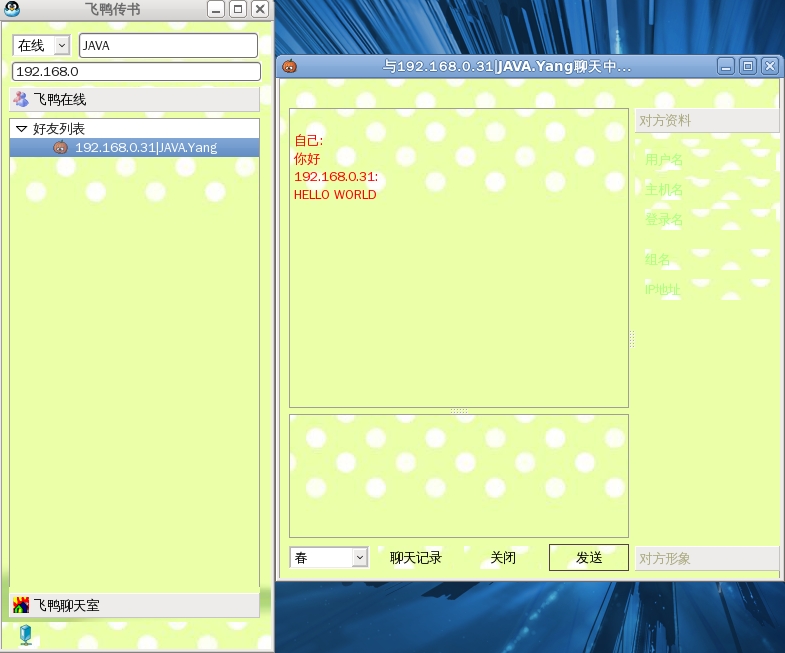Click the vertical splitter handle beside the profile panel
The image size is (785, 653).
coord(632,339)
